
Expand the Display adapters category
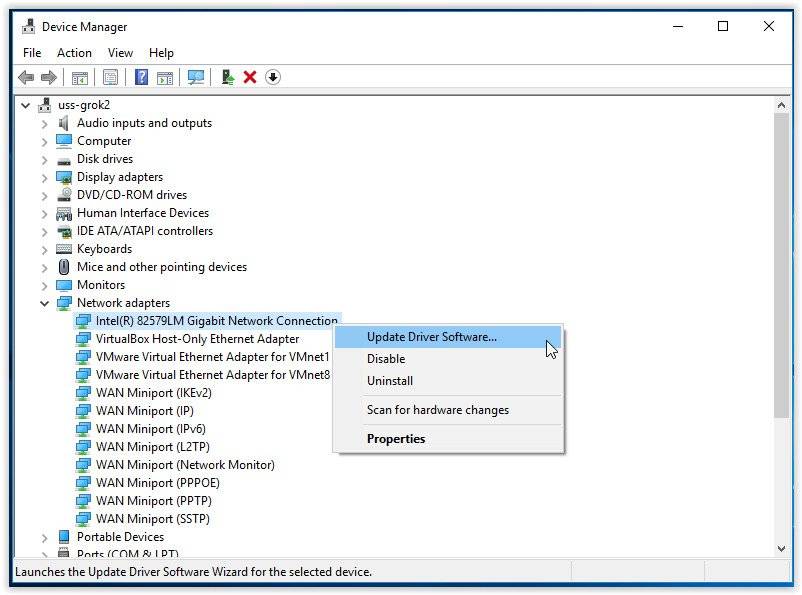point(44,178)
